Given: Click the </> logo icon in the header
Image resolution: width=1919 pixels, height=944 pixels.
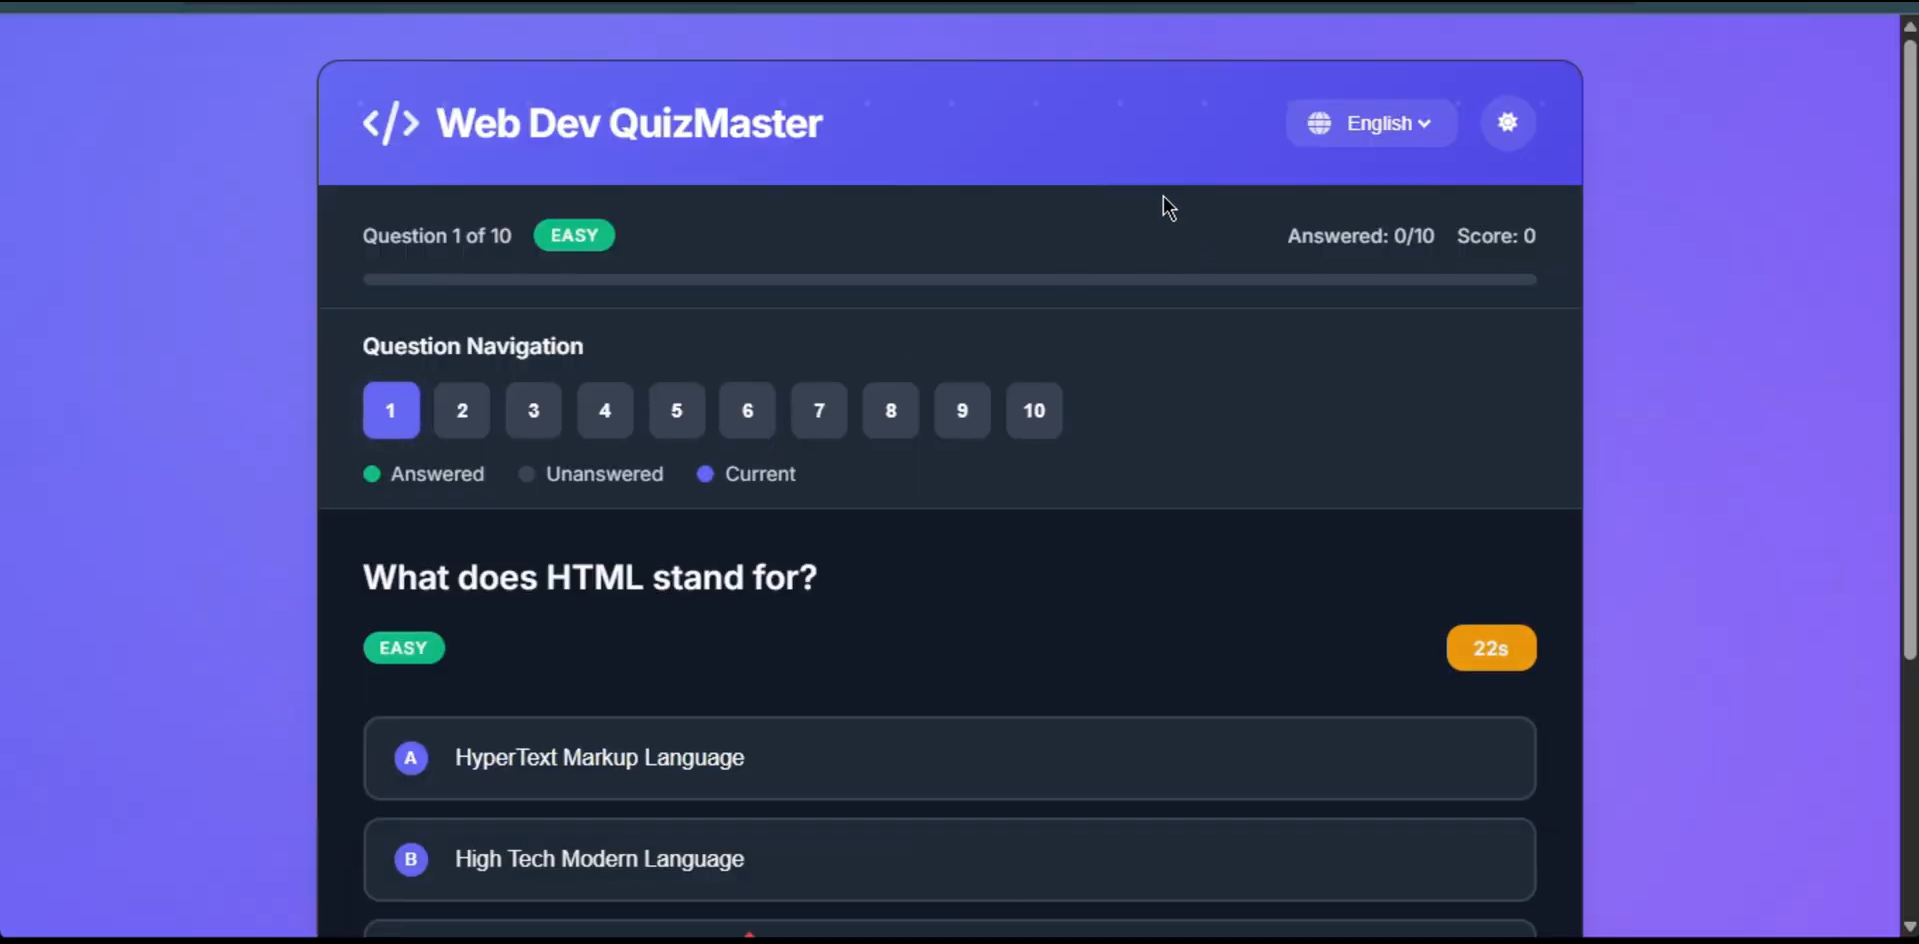Looking at the screenshot, I should coord(390,122).
